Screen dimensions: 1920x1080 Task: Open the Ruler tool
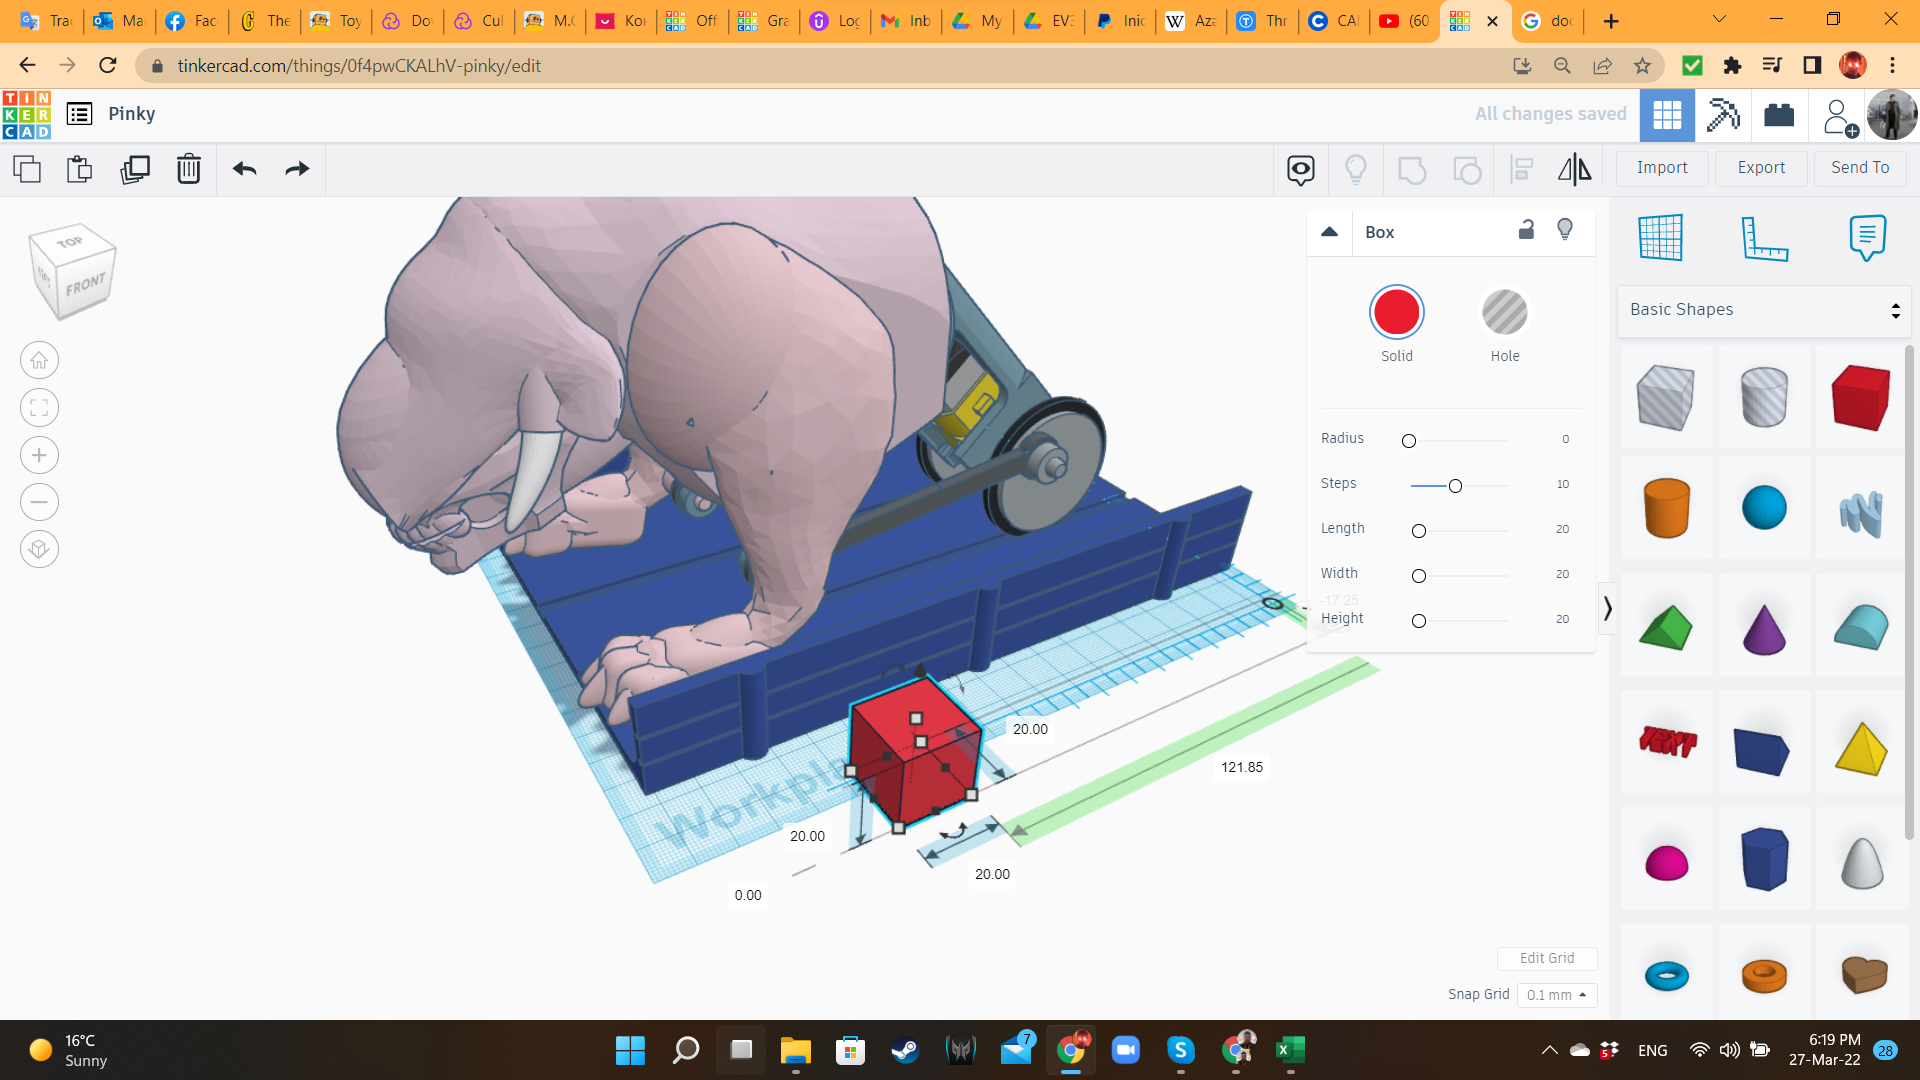(1763, 238)
